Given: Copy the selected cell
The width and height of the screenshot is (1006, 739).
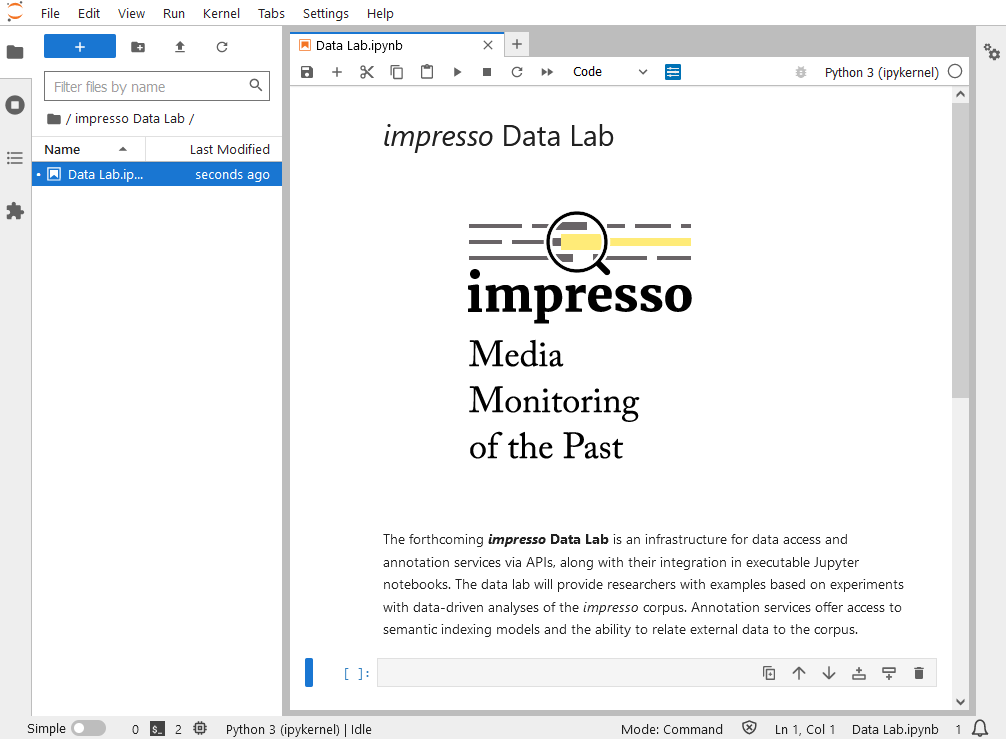Looking at the screenshot, I should pos(396,72).
